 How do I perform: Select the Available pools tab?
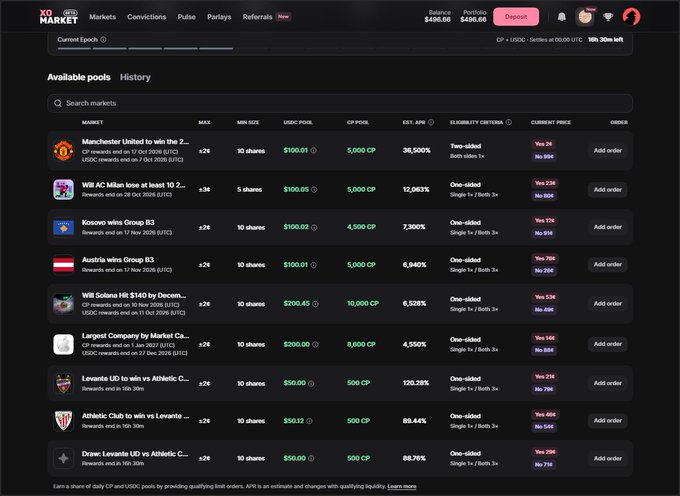click(x=79, y=77)
